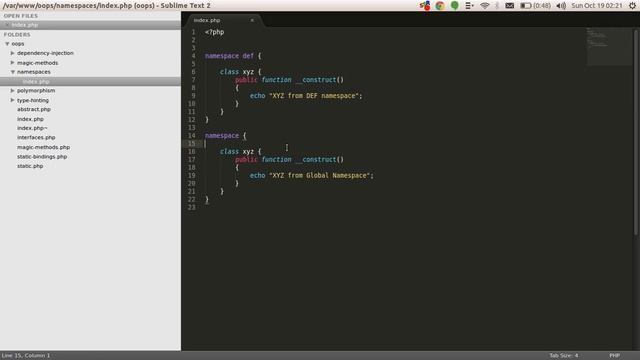
Task: Expand the type-hinting folder arrow
Action: pos(13,100)
